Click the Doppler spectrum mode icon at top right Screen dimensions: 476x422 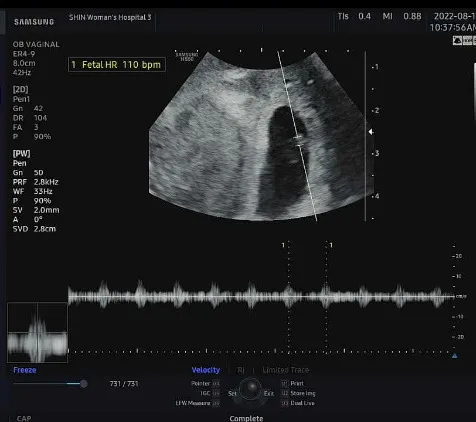coord(468,41)
